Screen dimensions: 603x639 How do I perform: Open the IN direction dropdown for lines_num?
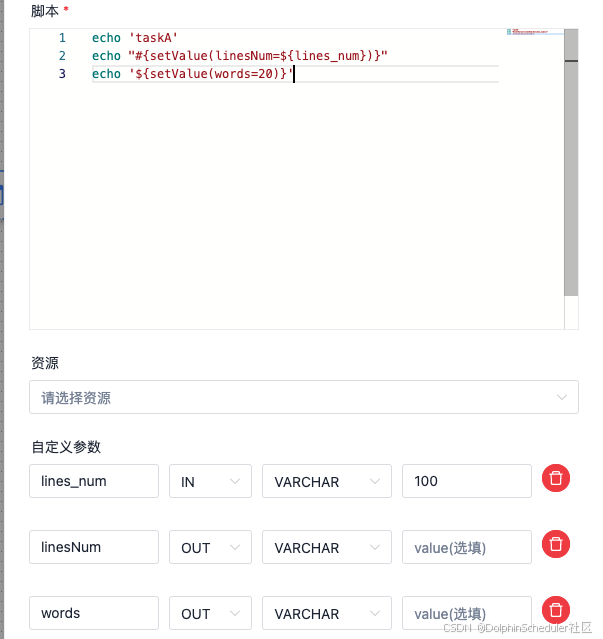(210, 481)
